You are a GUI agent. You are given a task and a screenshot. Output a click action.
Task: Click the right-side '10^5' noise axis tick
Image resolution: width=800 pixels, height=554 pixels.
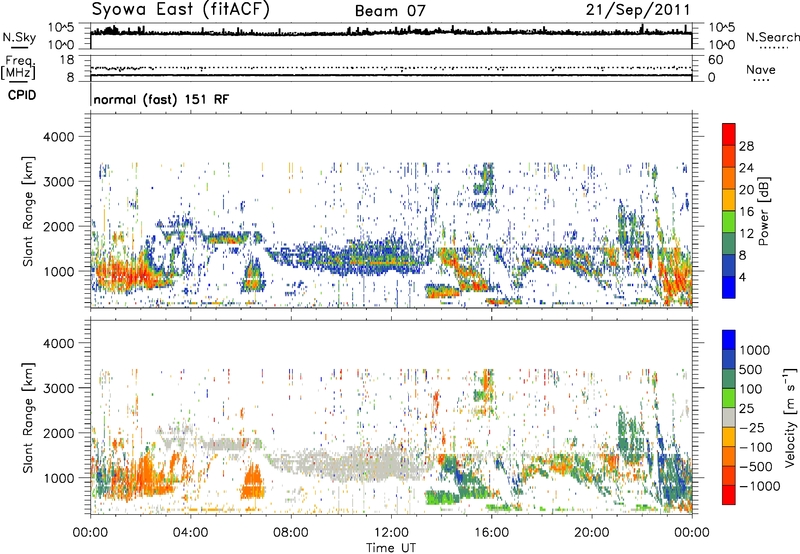point(722,27)
